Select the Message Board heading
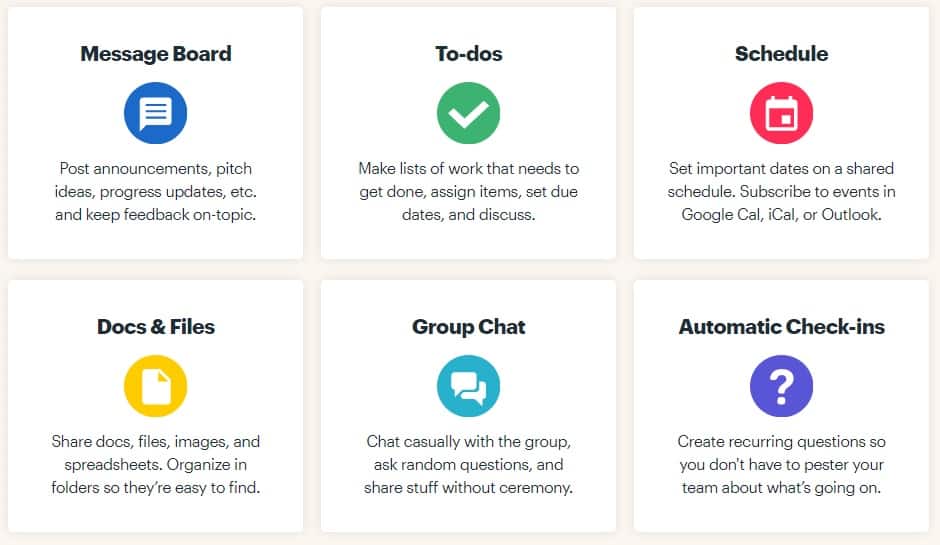The height and width of the screenshot is (545, 940). [156, 54]
